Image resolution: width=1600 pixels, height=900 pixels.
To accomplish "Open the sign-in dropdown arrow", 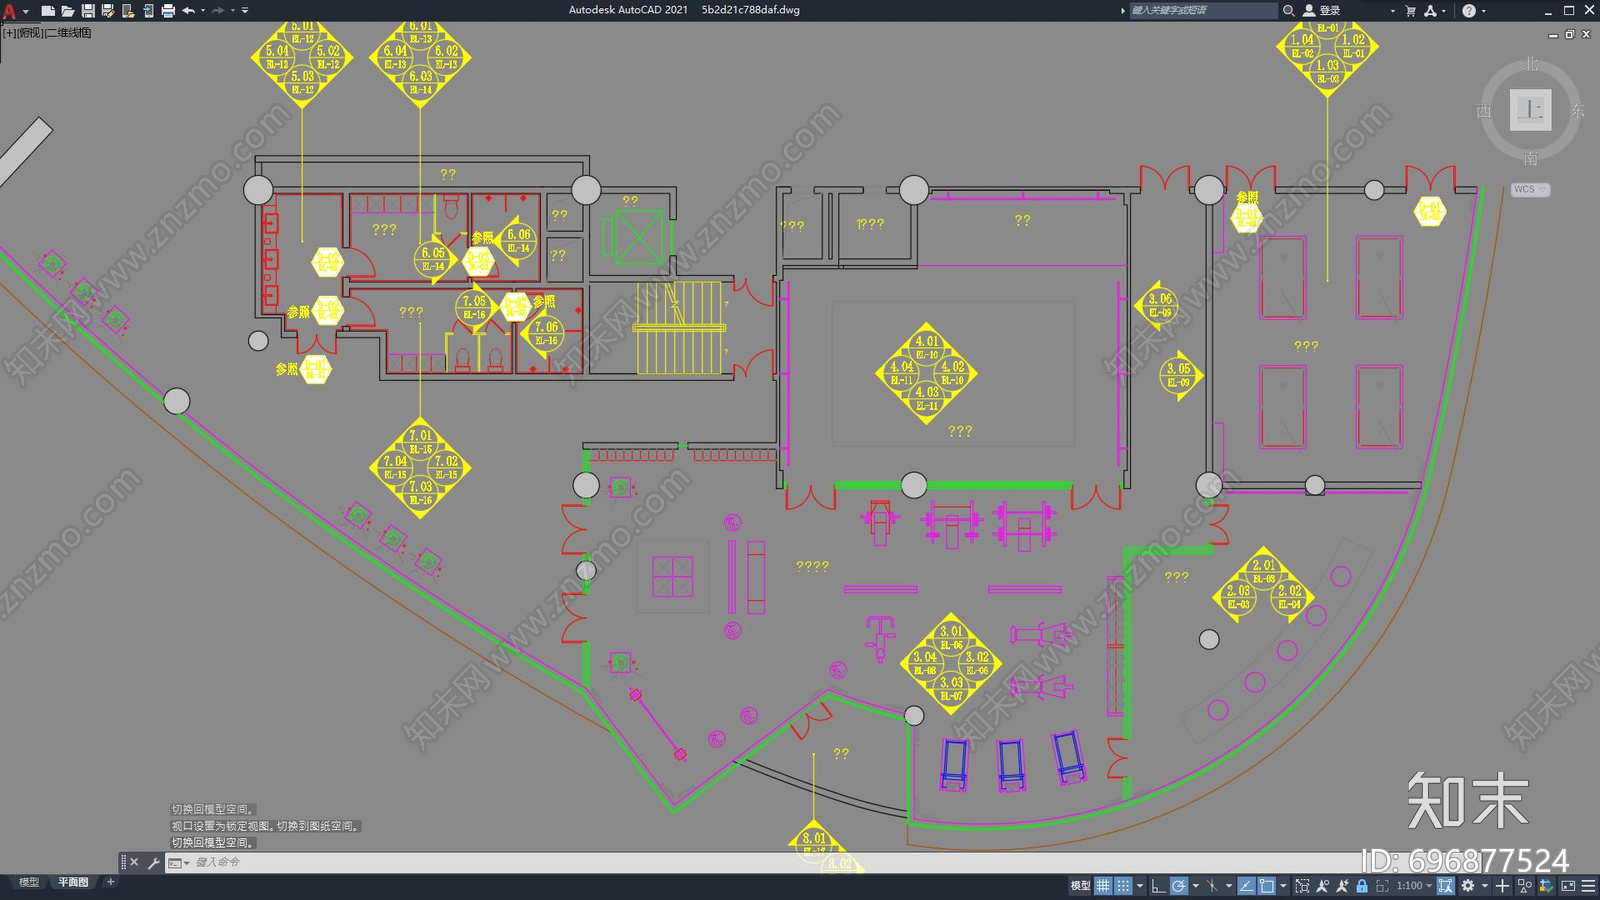I will (x=1392, y=11).
